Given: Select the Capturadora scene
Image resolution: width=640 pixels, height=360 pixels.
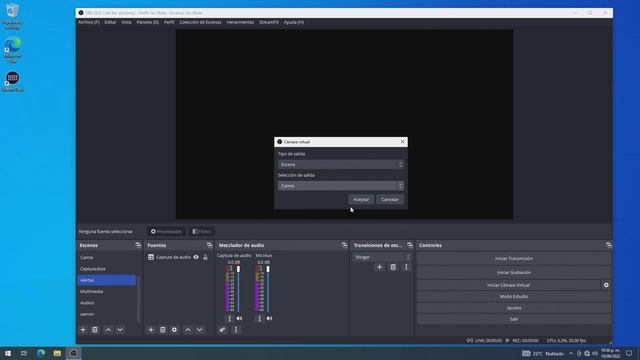Looking at the screenshot, I should coord(107,269).
